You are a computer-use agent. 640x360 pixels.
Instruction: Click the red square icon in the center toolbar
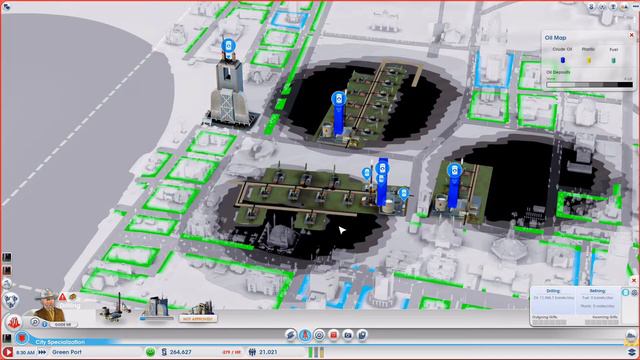tap(333, 335)
